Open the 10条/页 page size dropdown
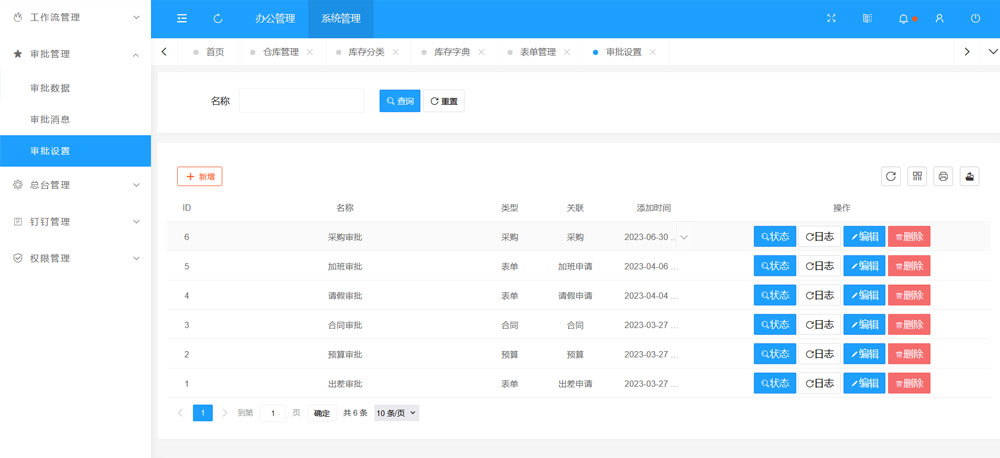 coord(397,413)
